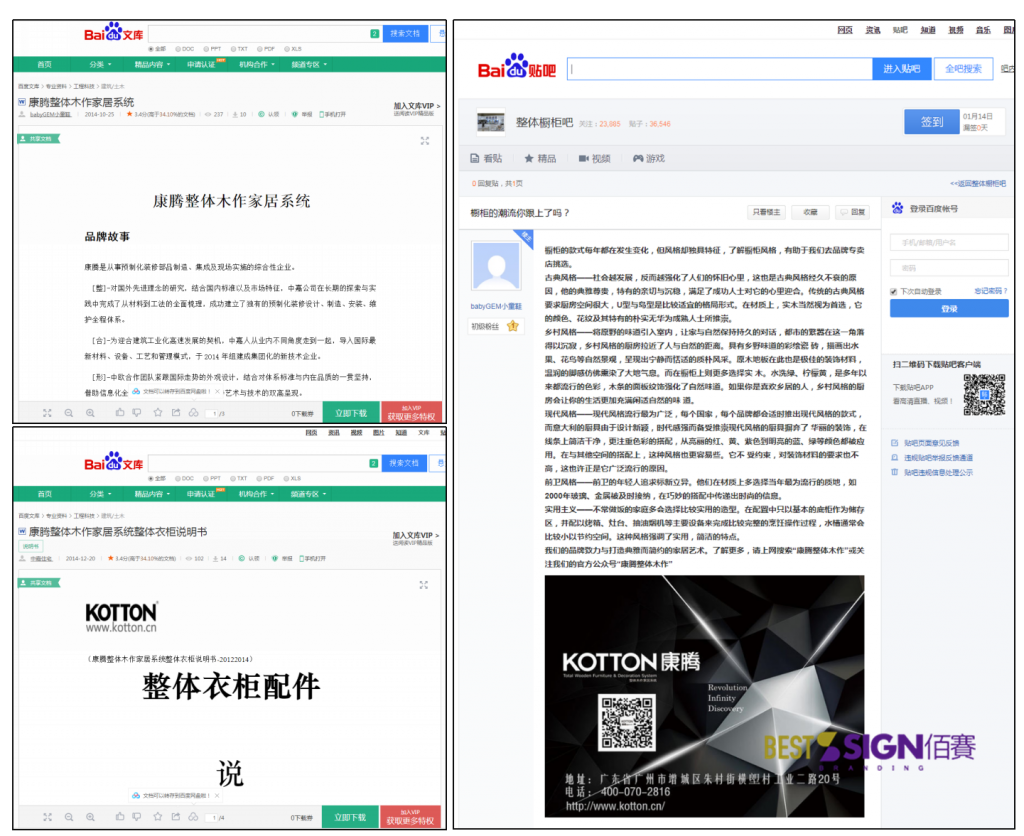Thumbs-up icon in bottom Wenku toolbar
1024x836 pixels.
pyautogui.click(x=120, y=816)
